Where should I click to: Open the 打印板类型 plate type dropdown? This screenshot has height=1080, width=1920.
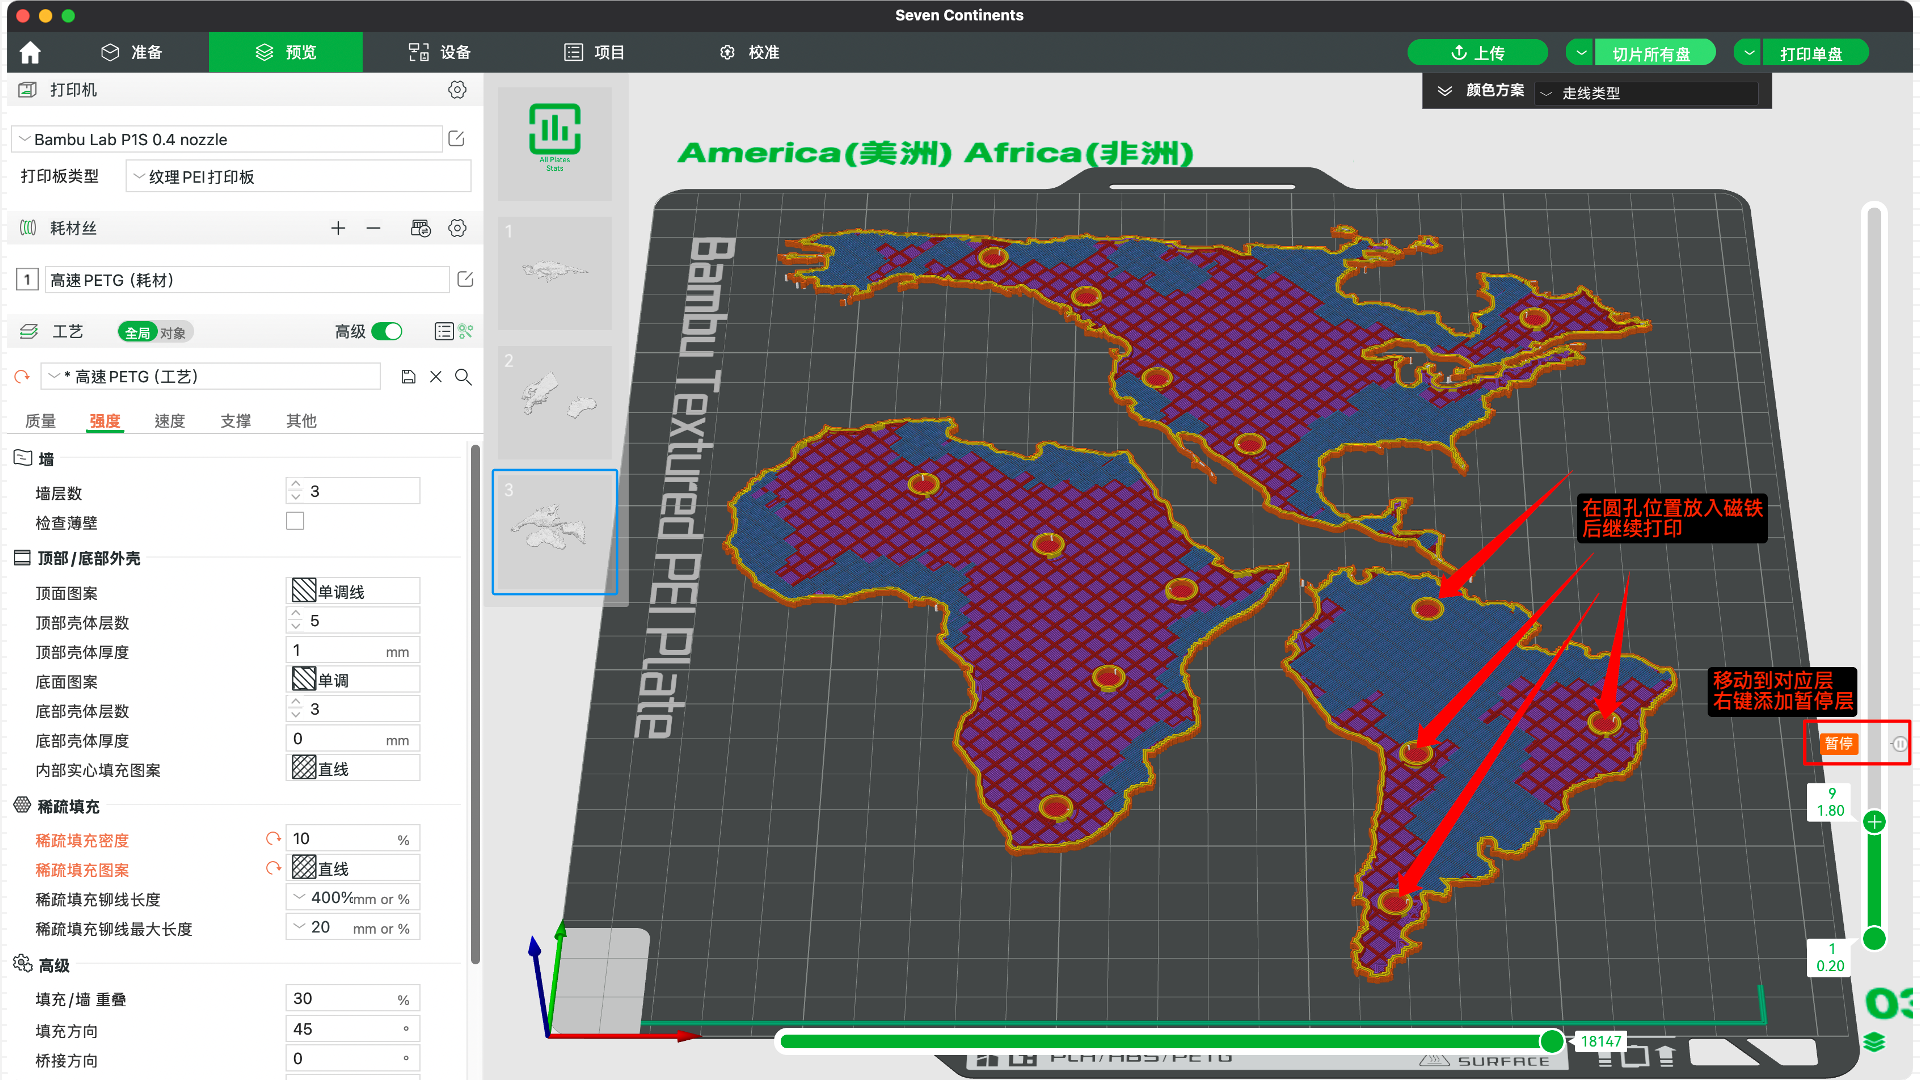[x=298, y=177]
